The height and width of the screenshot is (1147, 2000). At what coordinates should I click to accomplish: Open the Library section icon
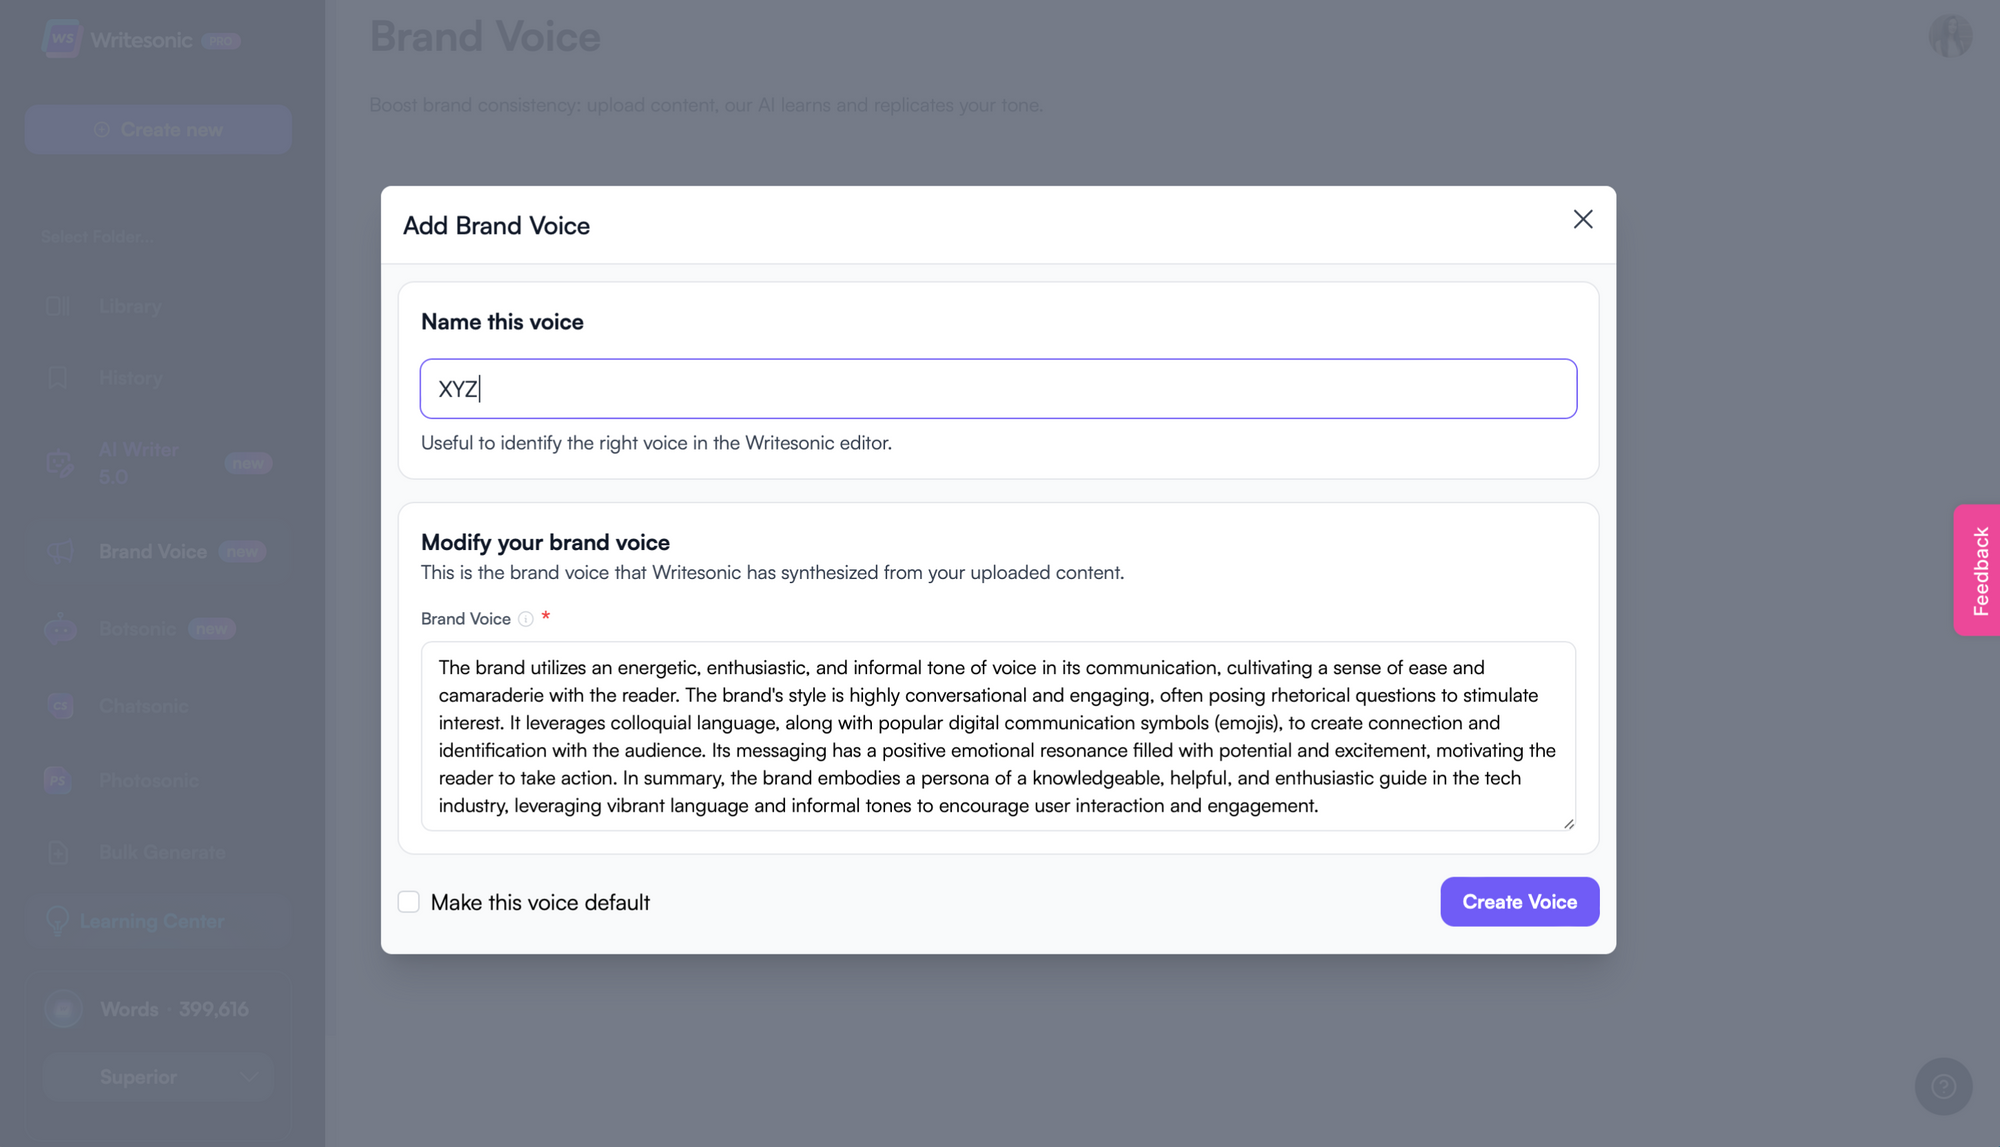coord(58,305)
